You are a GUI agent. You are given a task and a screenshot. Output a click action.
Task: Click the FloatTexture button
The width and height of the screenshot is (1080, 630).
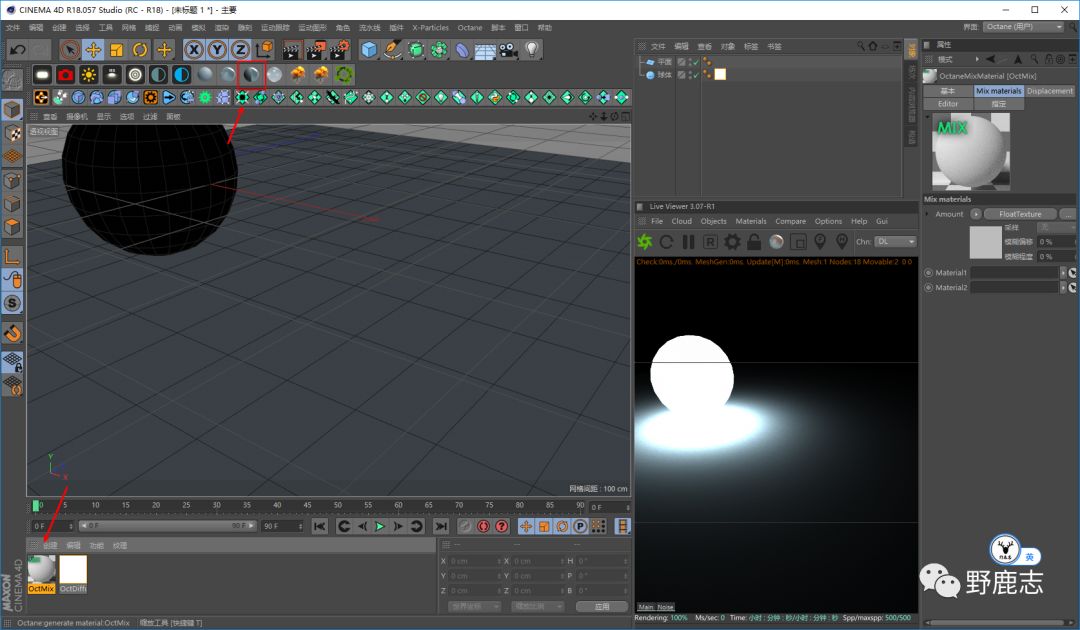pos(1019,214)
